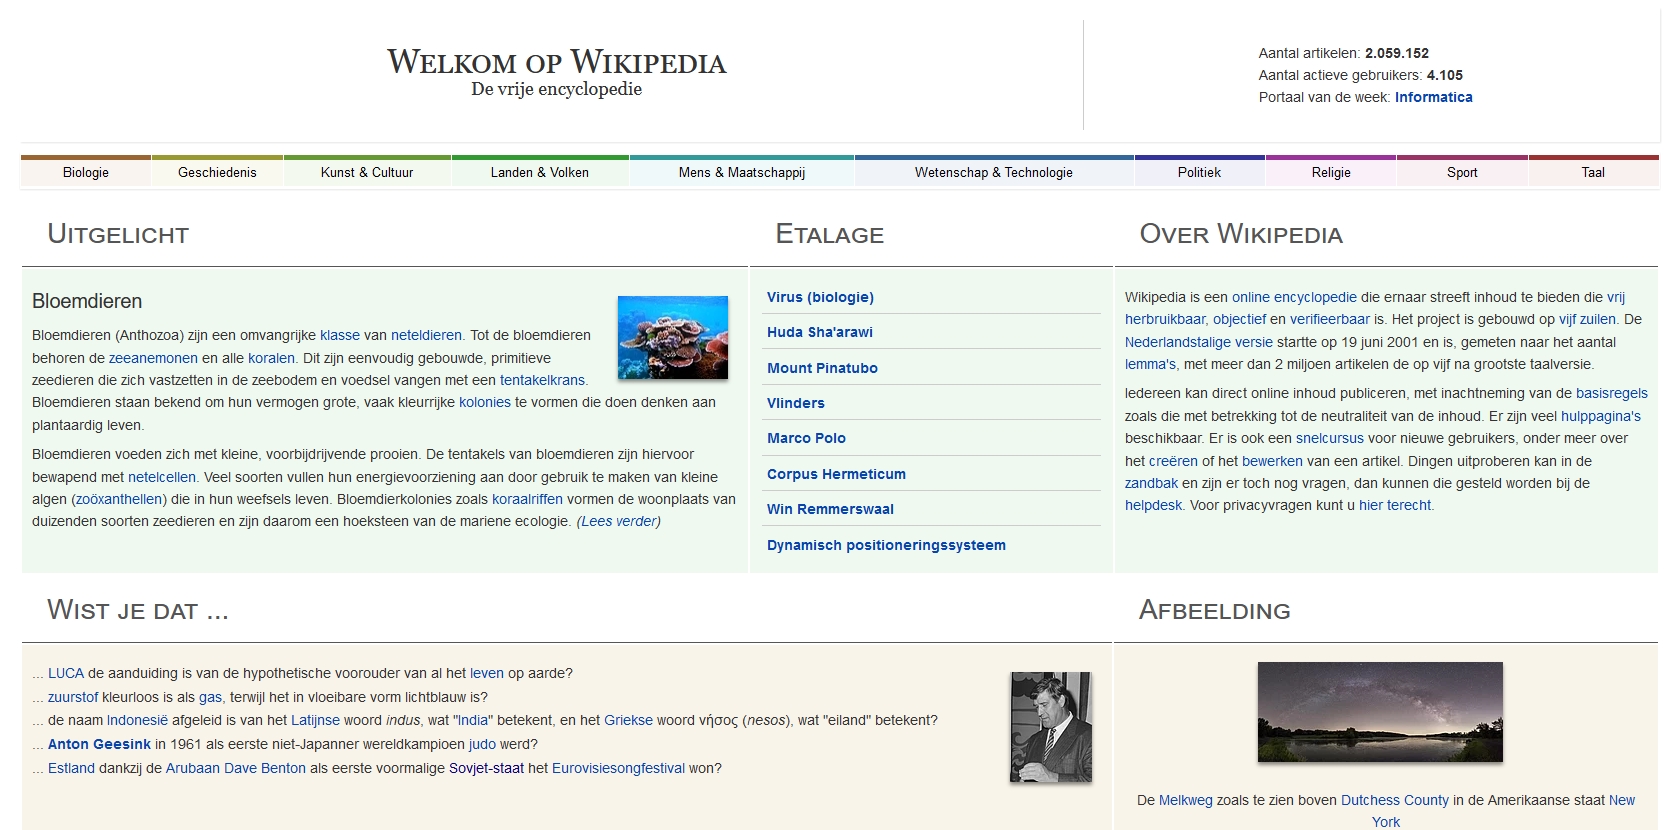This screenshot has height=830, width=1678.
Task: Open the online encyclopedie link
Action: point(1294,297)
